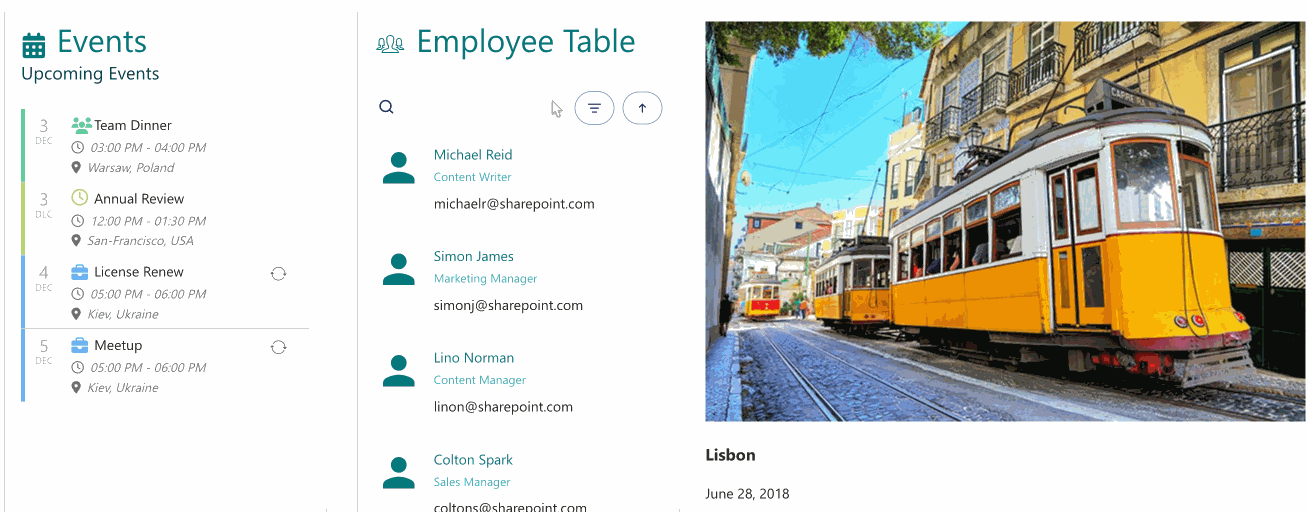This screenshot has height=512, width=1309.
Task: Click the time icon under Annual Review
Action: (77, 221)
